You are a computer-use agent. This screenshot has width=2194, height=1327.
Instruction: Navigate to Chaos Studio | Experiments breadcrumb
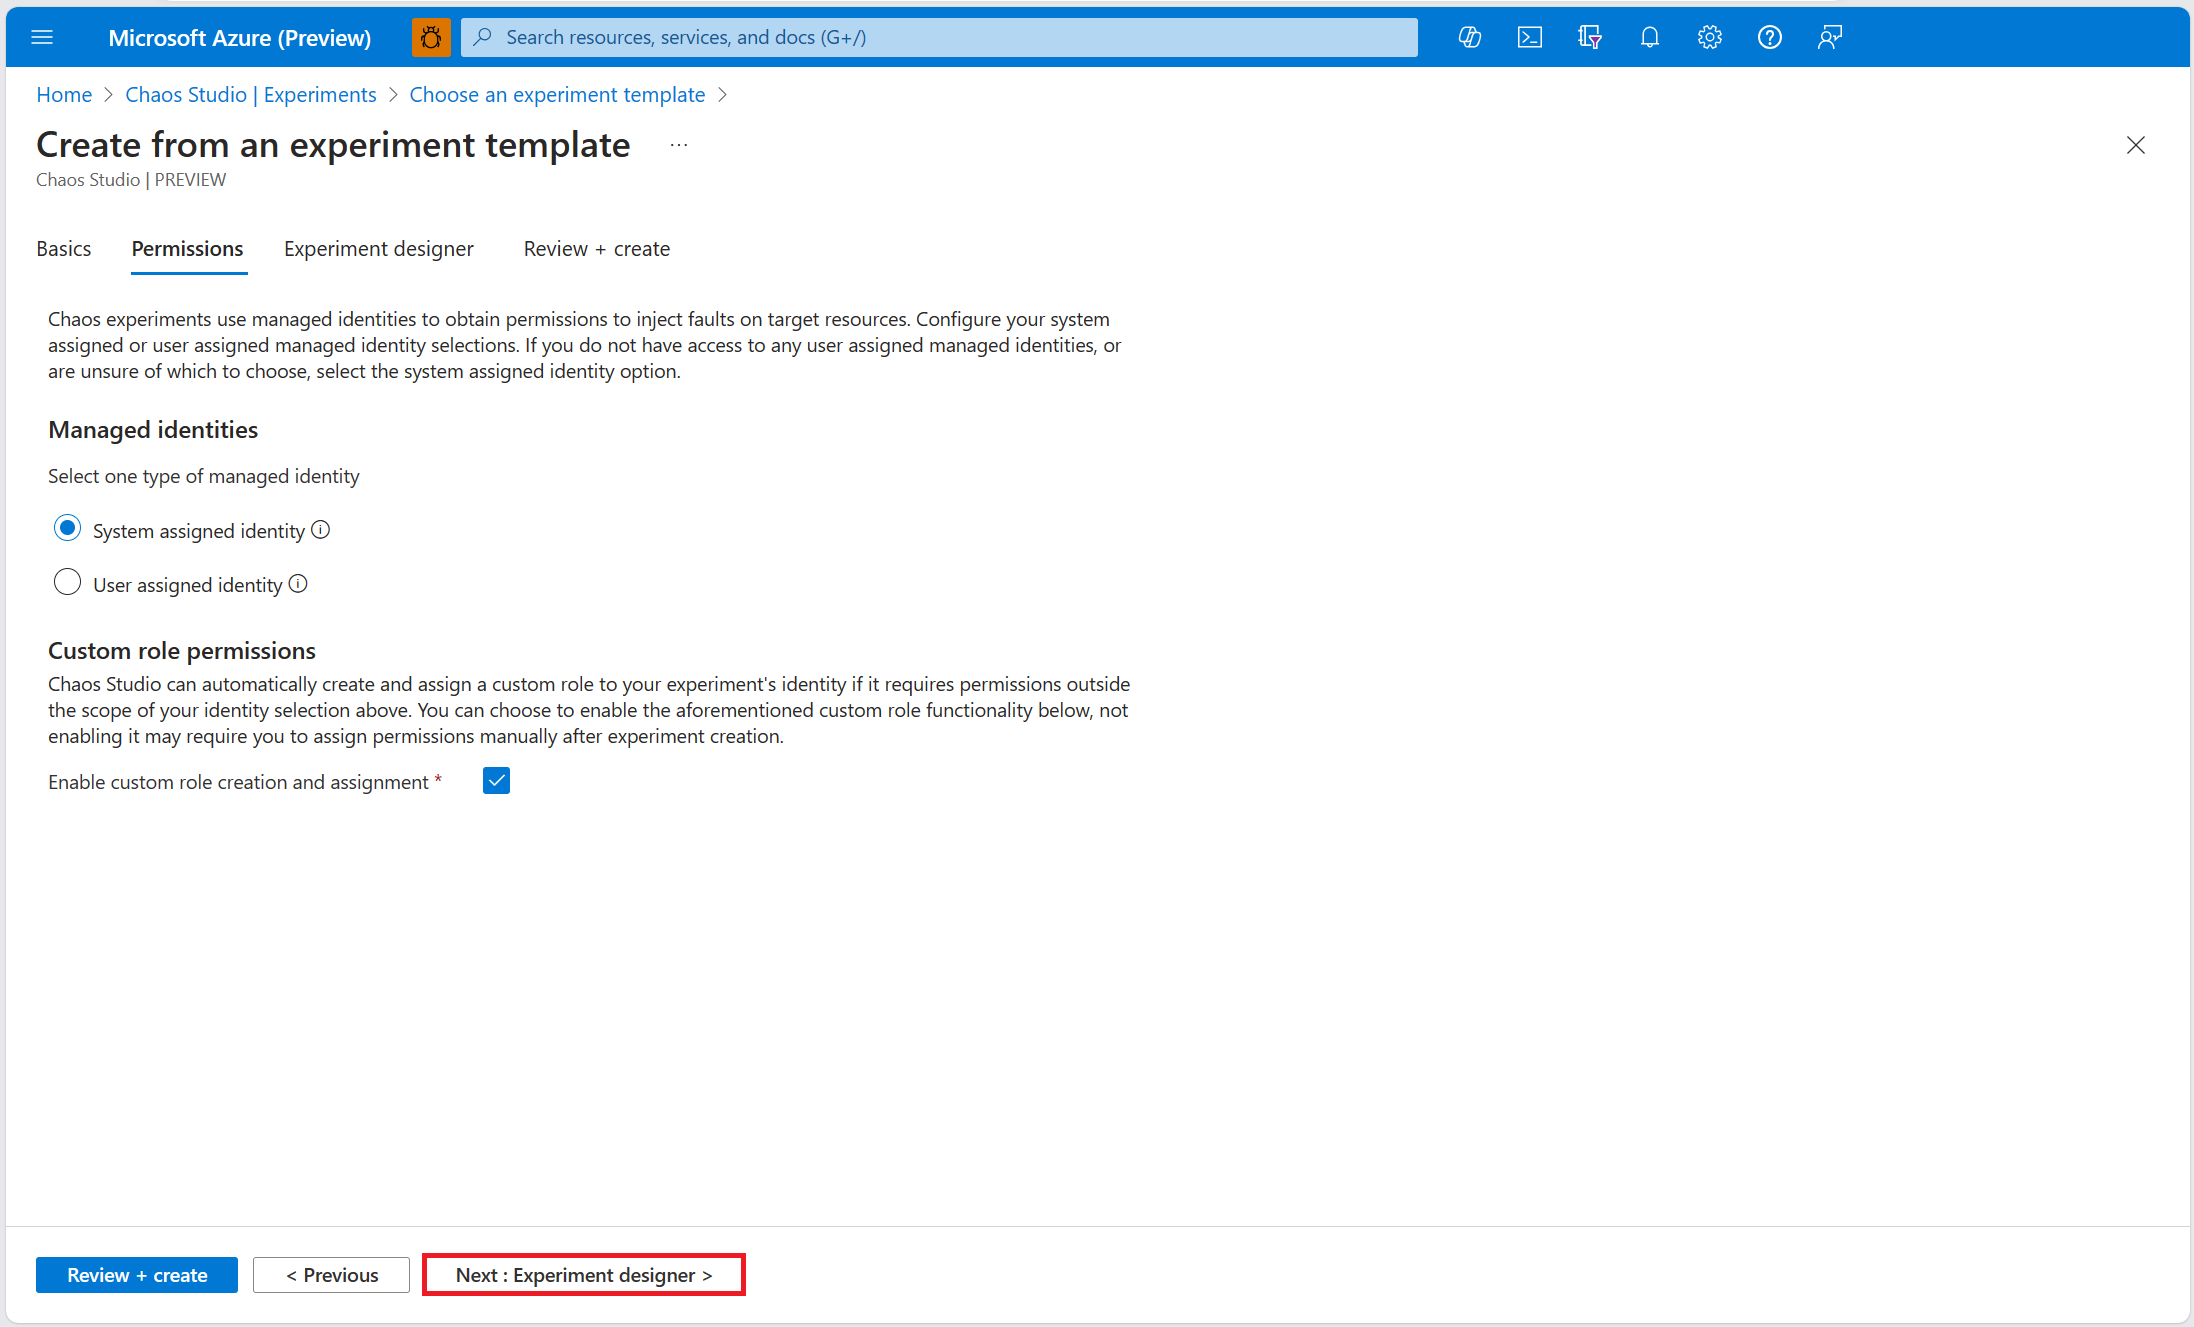[250, 94]
